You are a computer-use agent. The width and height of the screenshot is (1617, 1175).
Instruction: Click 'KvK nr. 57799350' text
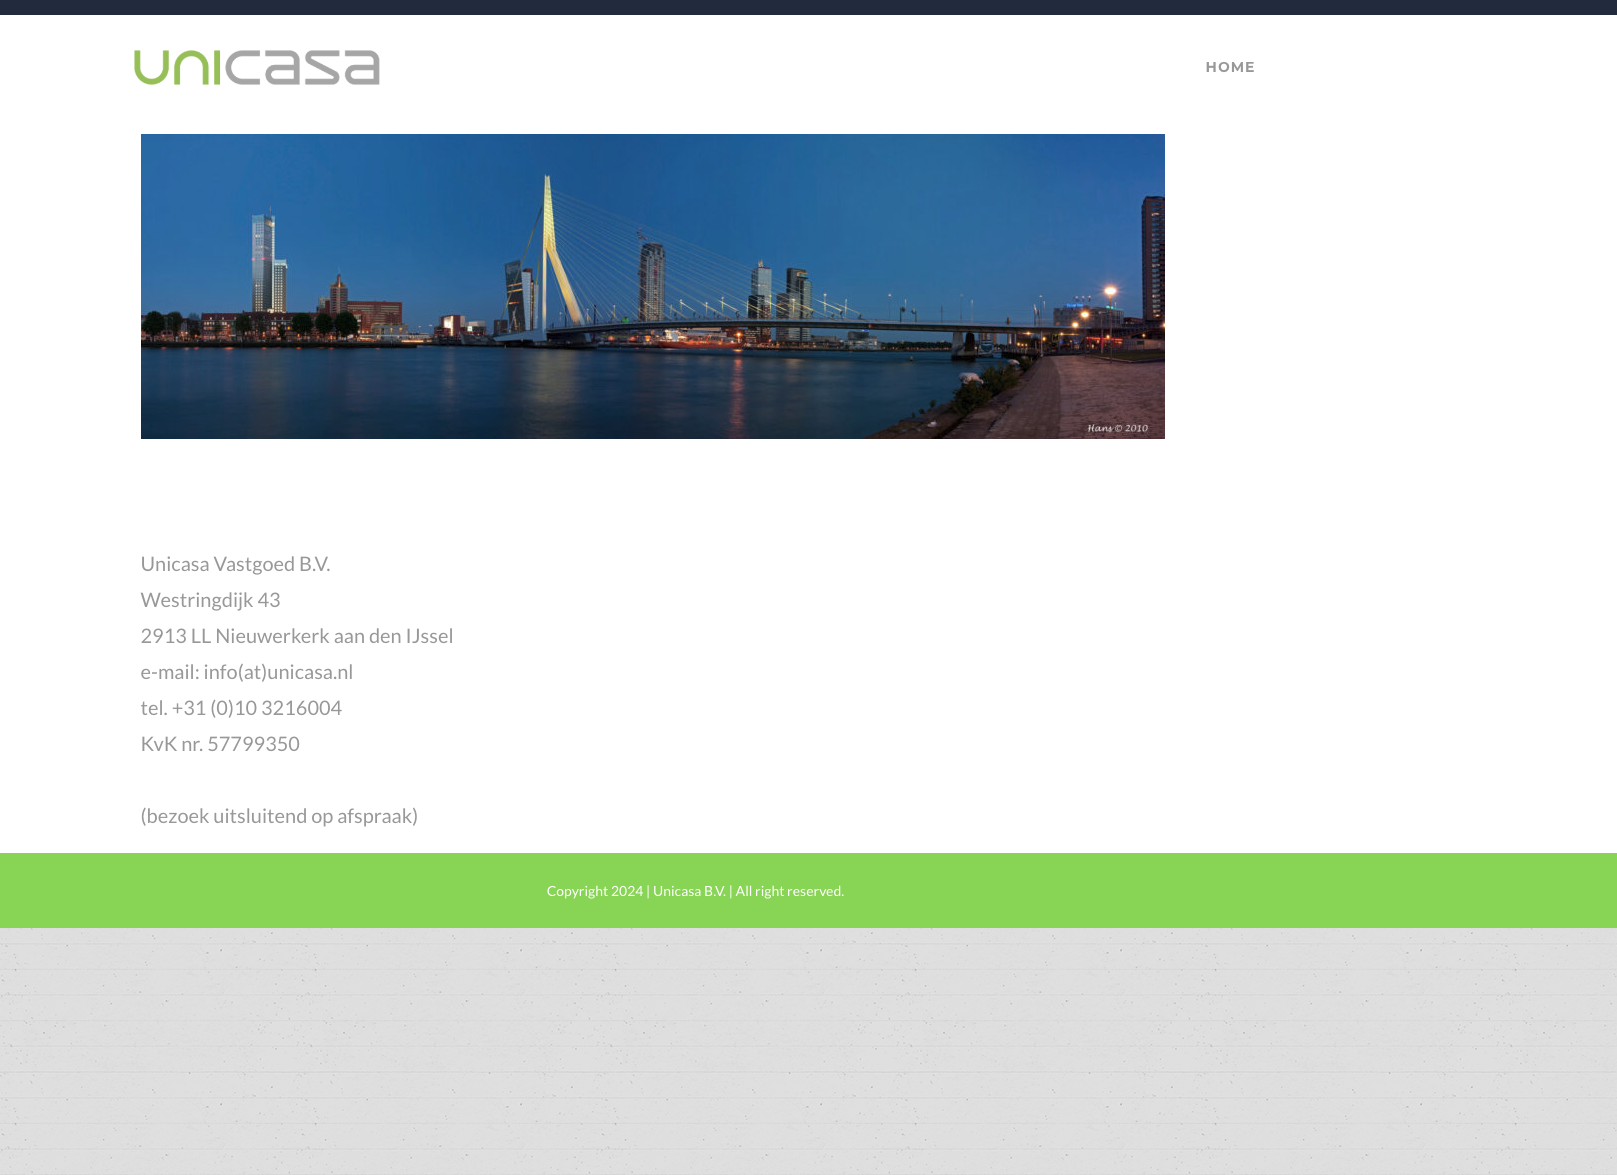(220, 744)
